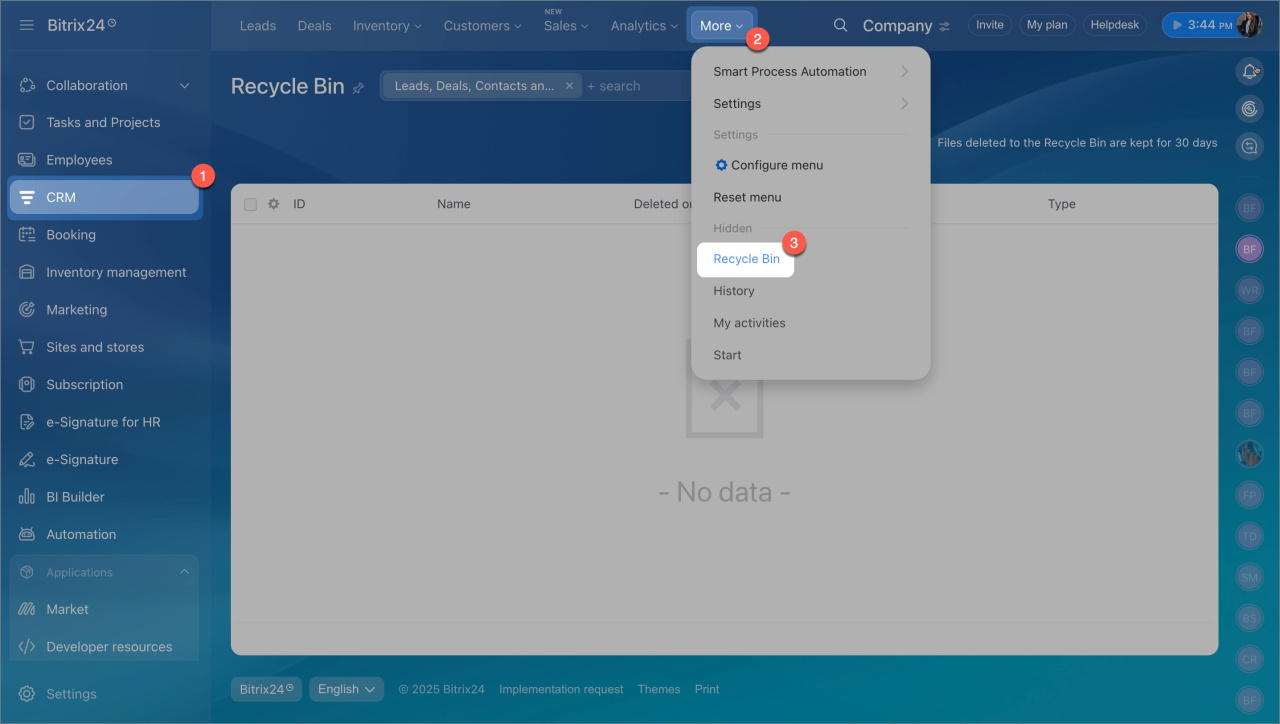Open the Analytics dropdown menu
1280x724 pixels.
pyautogui.click(x=643, y=26)
